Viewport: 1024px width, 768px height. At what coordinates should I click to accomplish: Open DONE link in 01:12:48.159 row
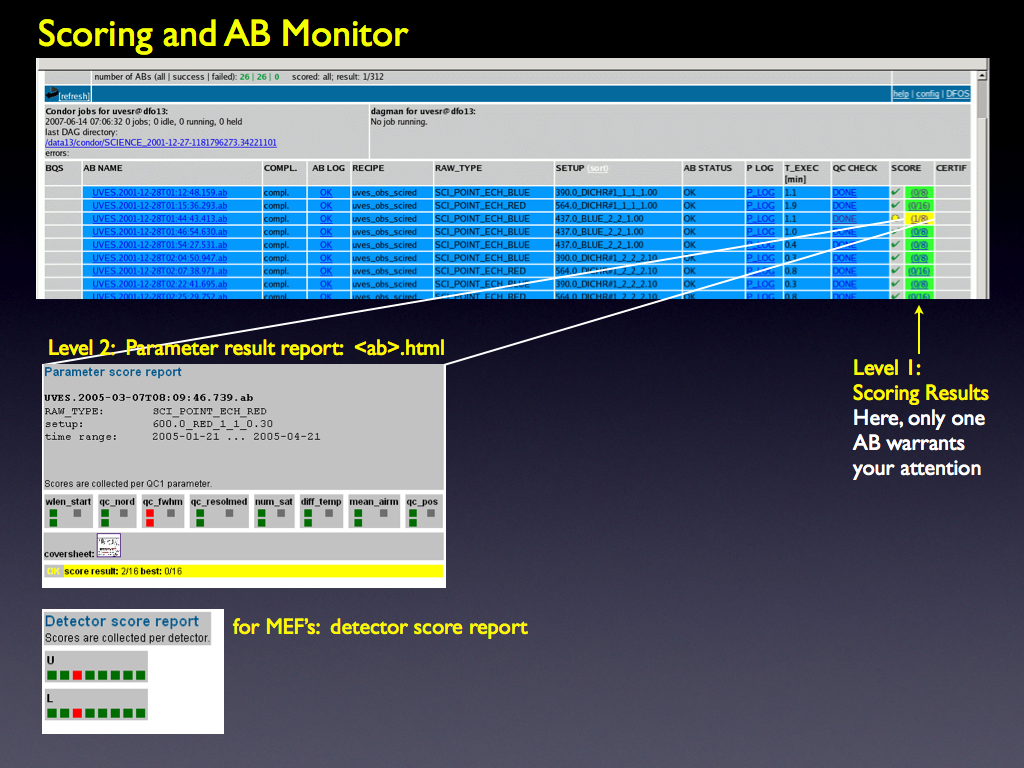[x=844, y=193]
